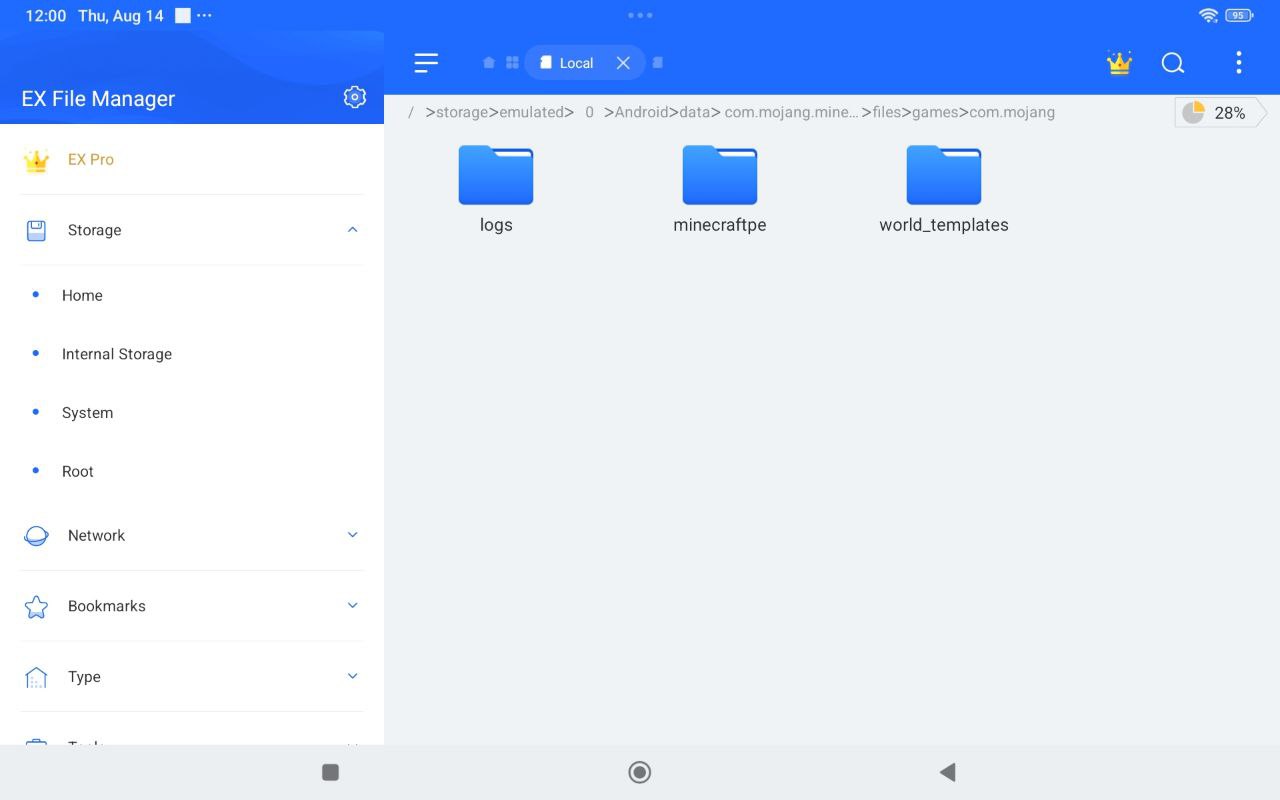Tap the hamburger menu icon
1280x800 pixels.
[x=426, y=63]
